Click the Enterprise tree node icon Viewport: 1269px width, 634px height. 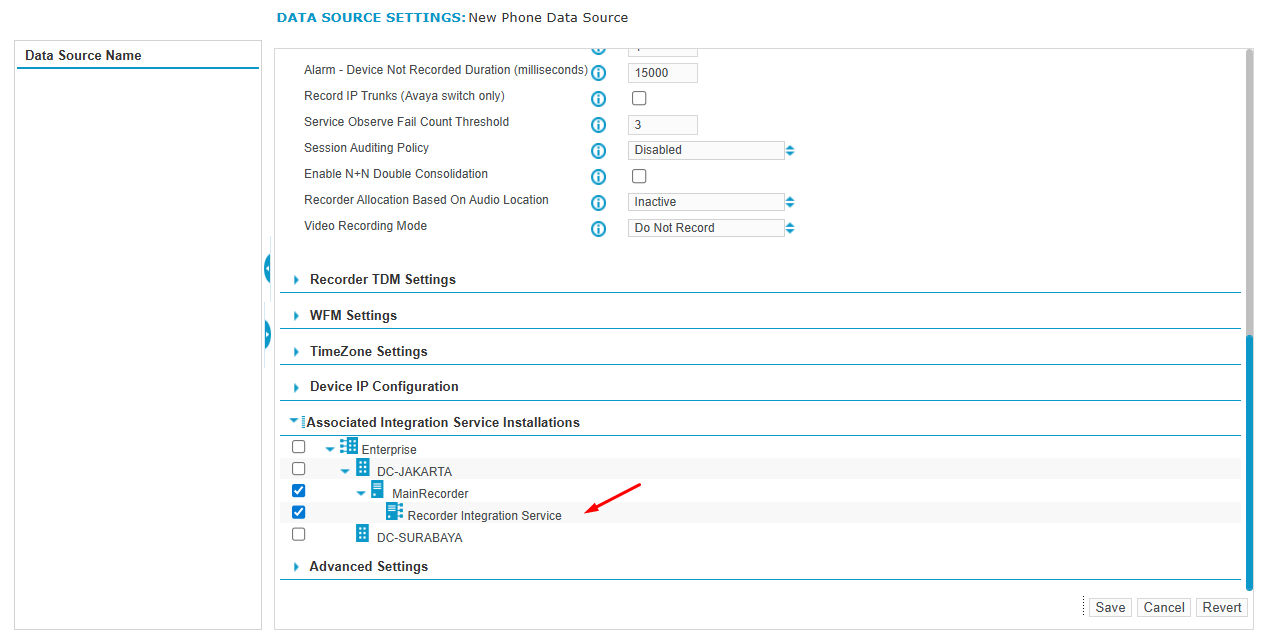point(348,446)
